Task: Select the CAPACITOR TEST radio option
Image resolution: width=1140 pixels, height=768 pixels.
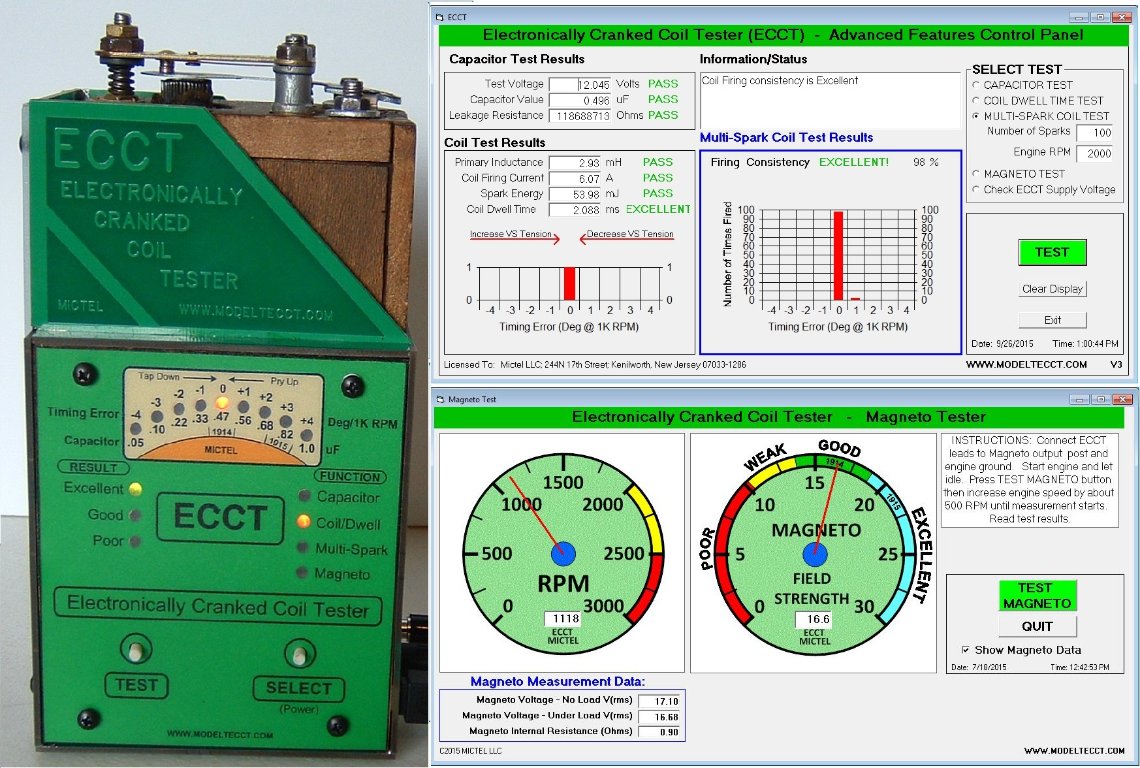Action: pyautogui.click(x=976, y=85)
